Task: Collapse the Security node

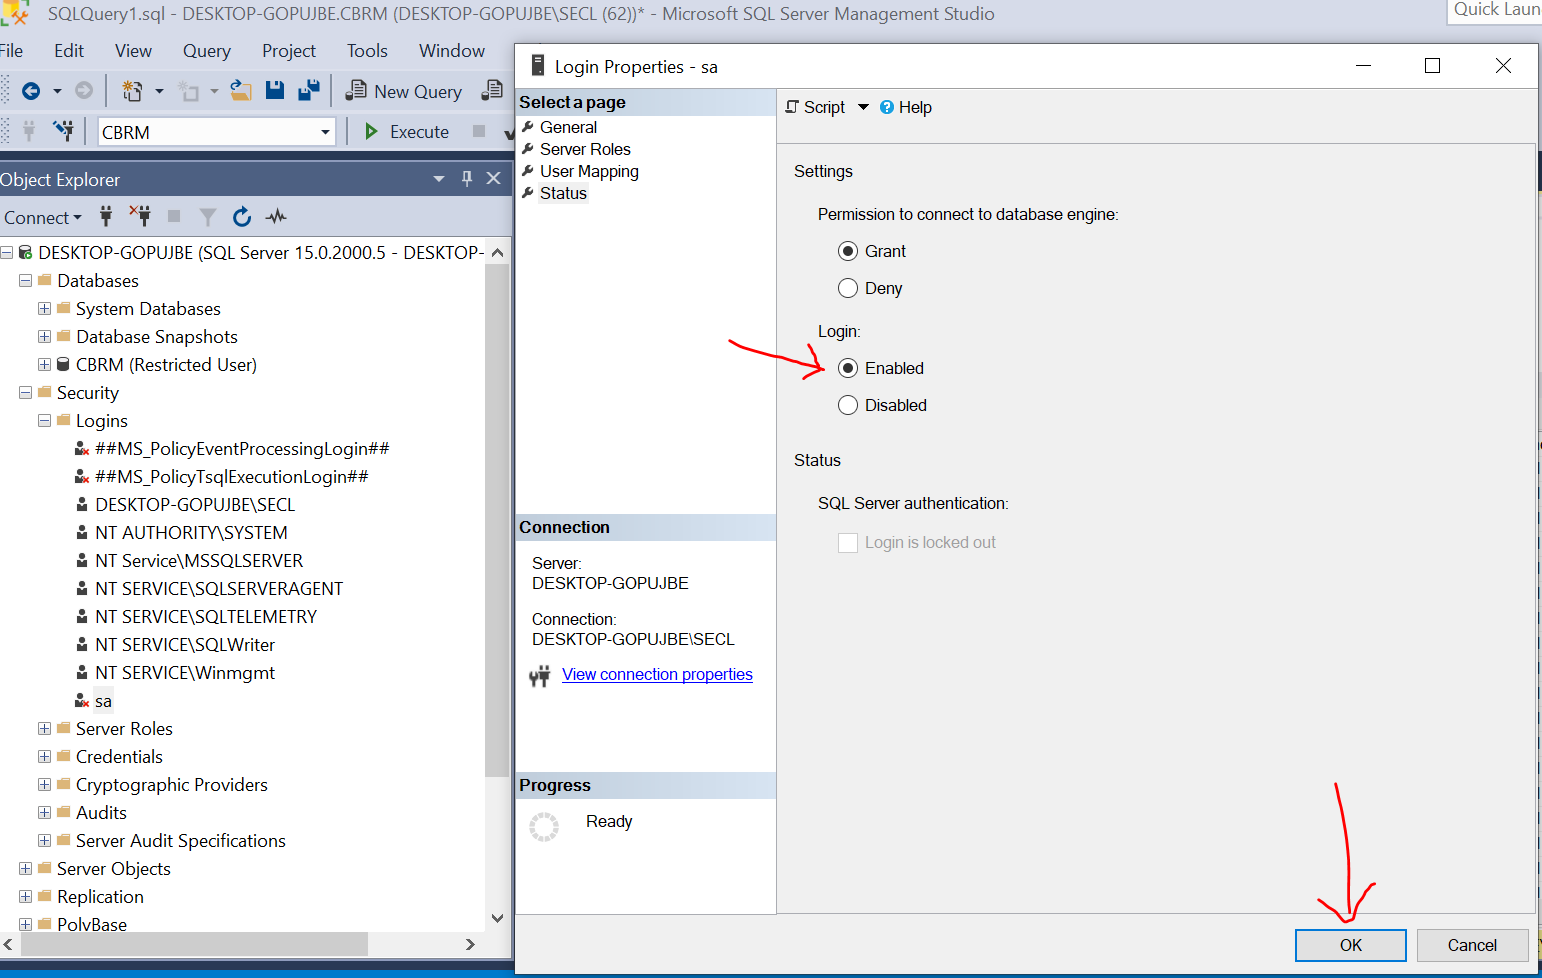Action: [25, 393]
